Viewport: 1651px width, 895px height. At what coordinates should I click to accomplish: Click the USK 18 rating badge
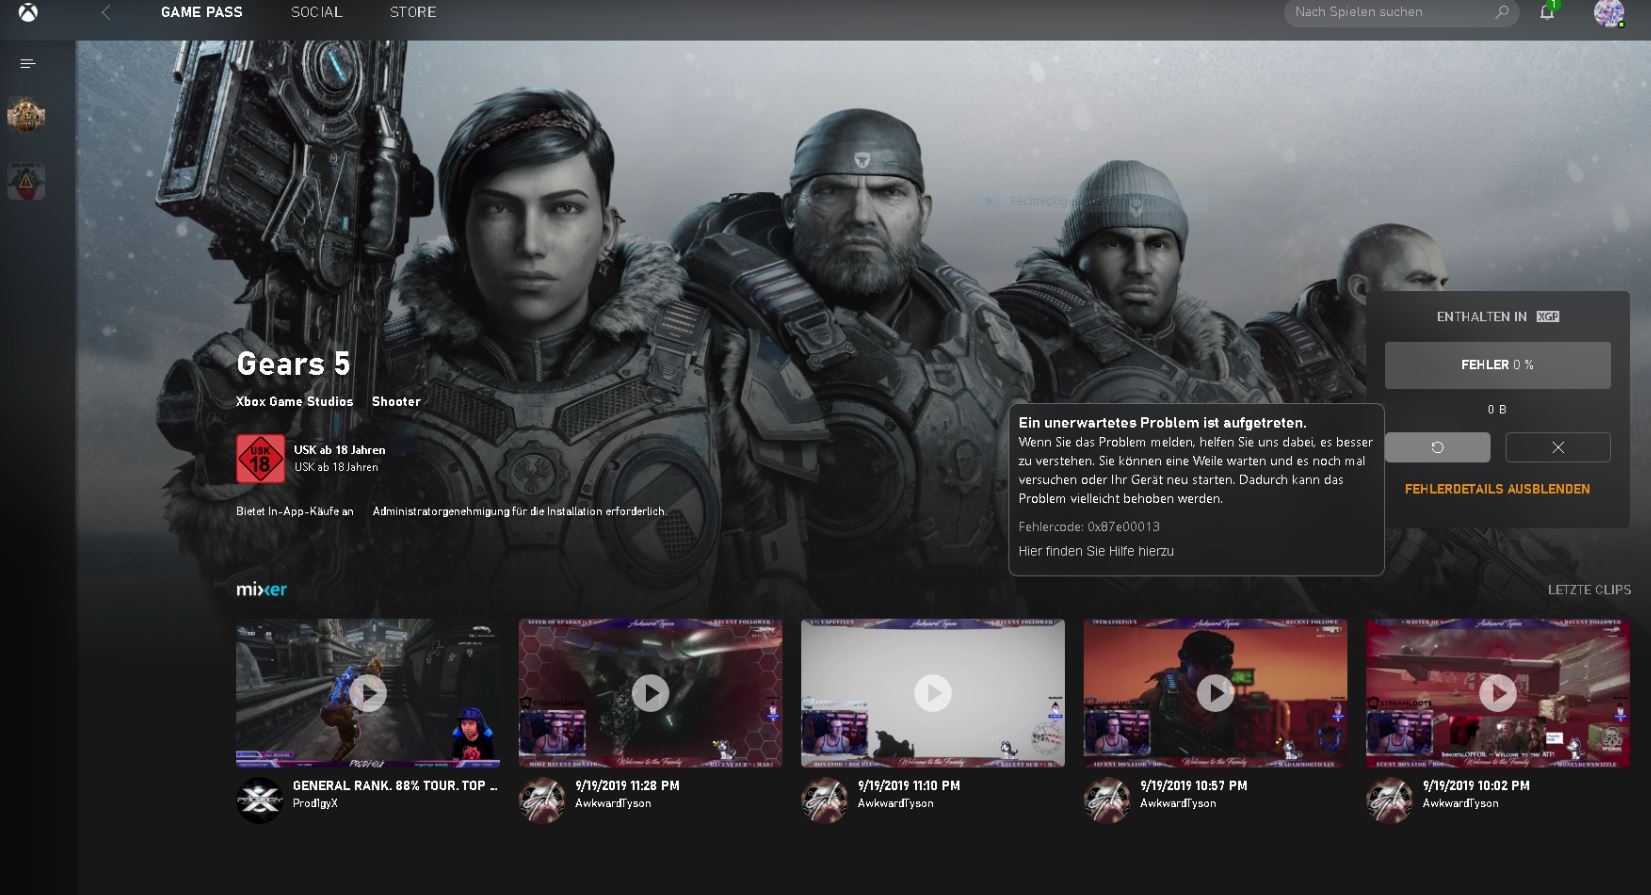coord(260,458)
